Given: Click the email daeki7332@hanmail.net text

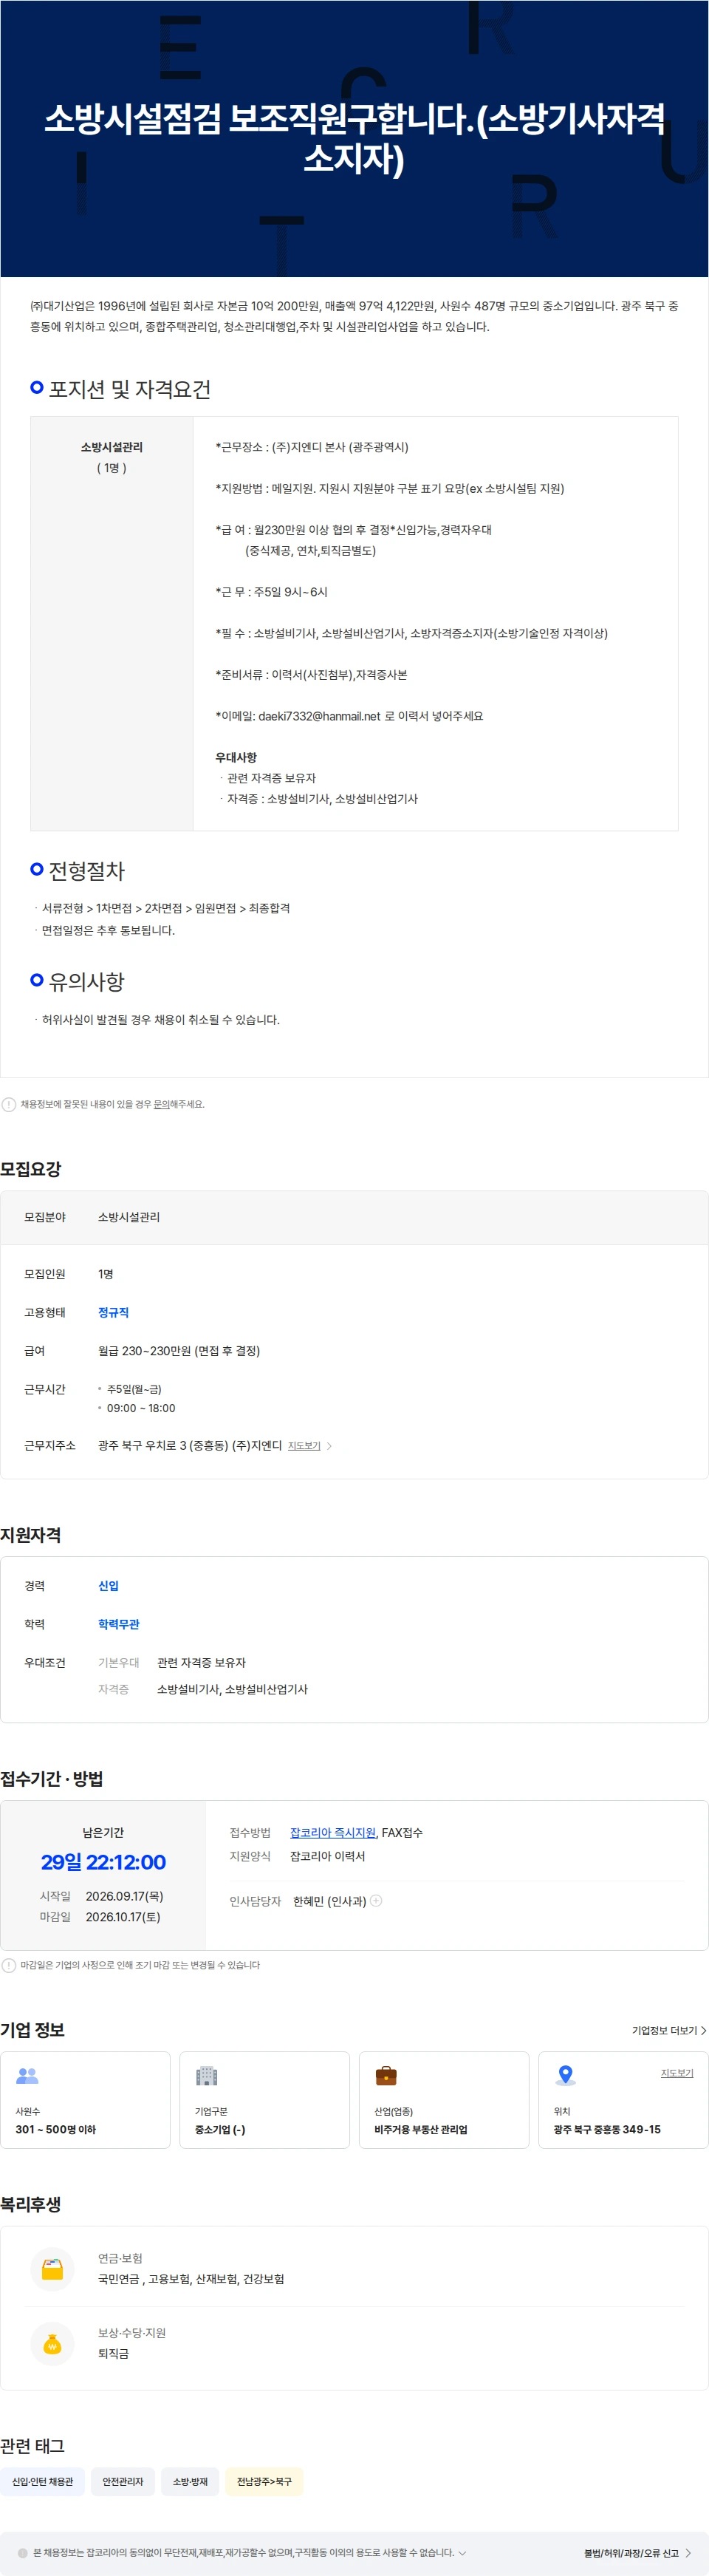Looking at the screenshot, I should (x=319, y=716).
